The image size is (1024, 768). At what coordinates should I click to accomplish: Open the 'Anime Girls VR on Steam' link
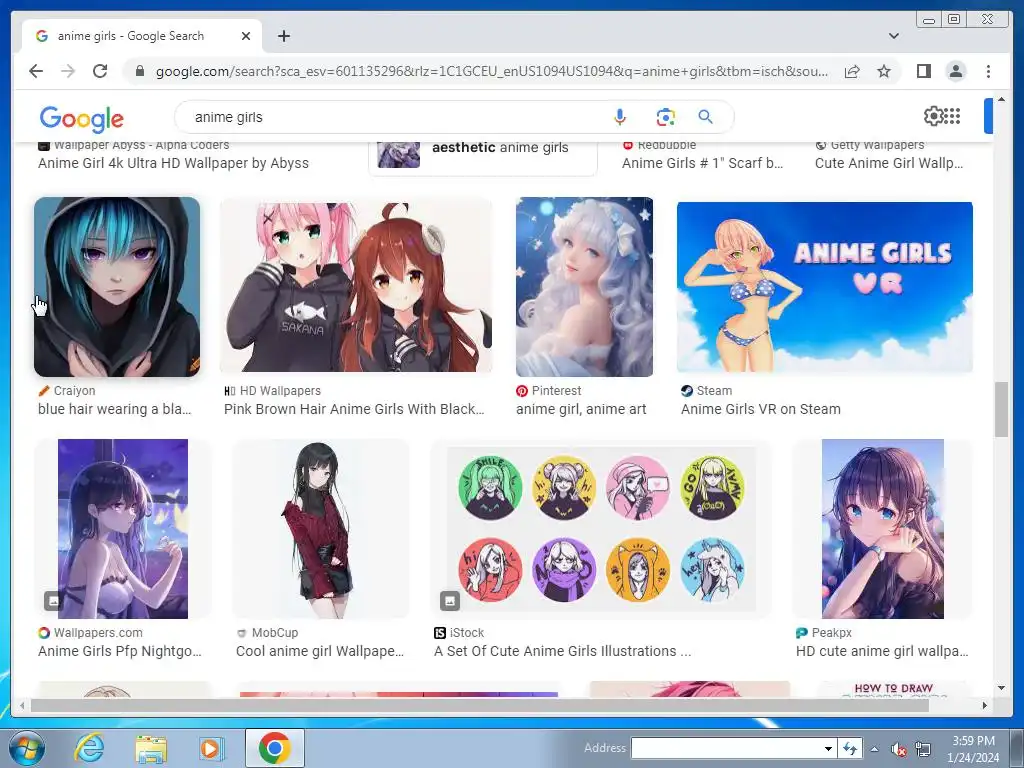point(761,409)
